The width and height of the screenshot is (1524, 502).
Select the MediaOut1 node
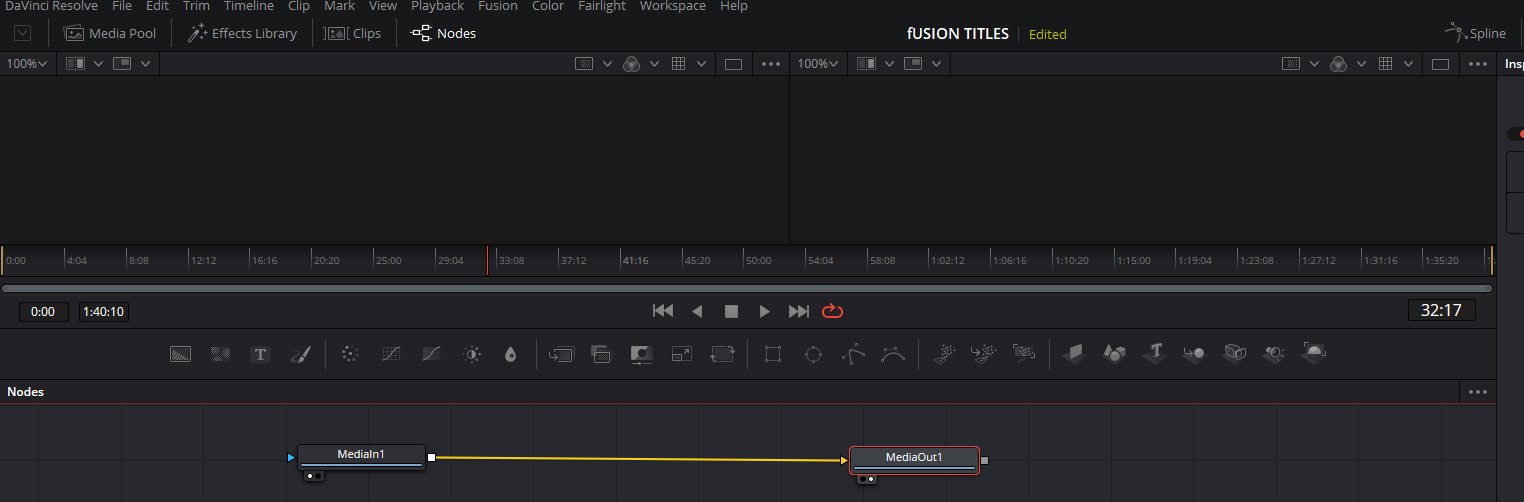(914, 460)
